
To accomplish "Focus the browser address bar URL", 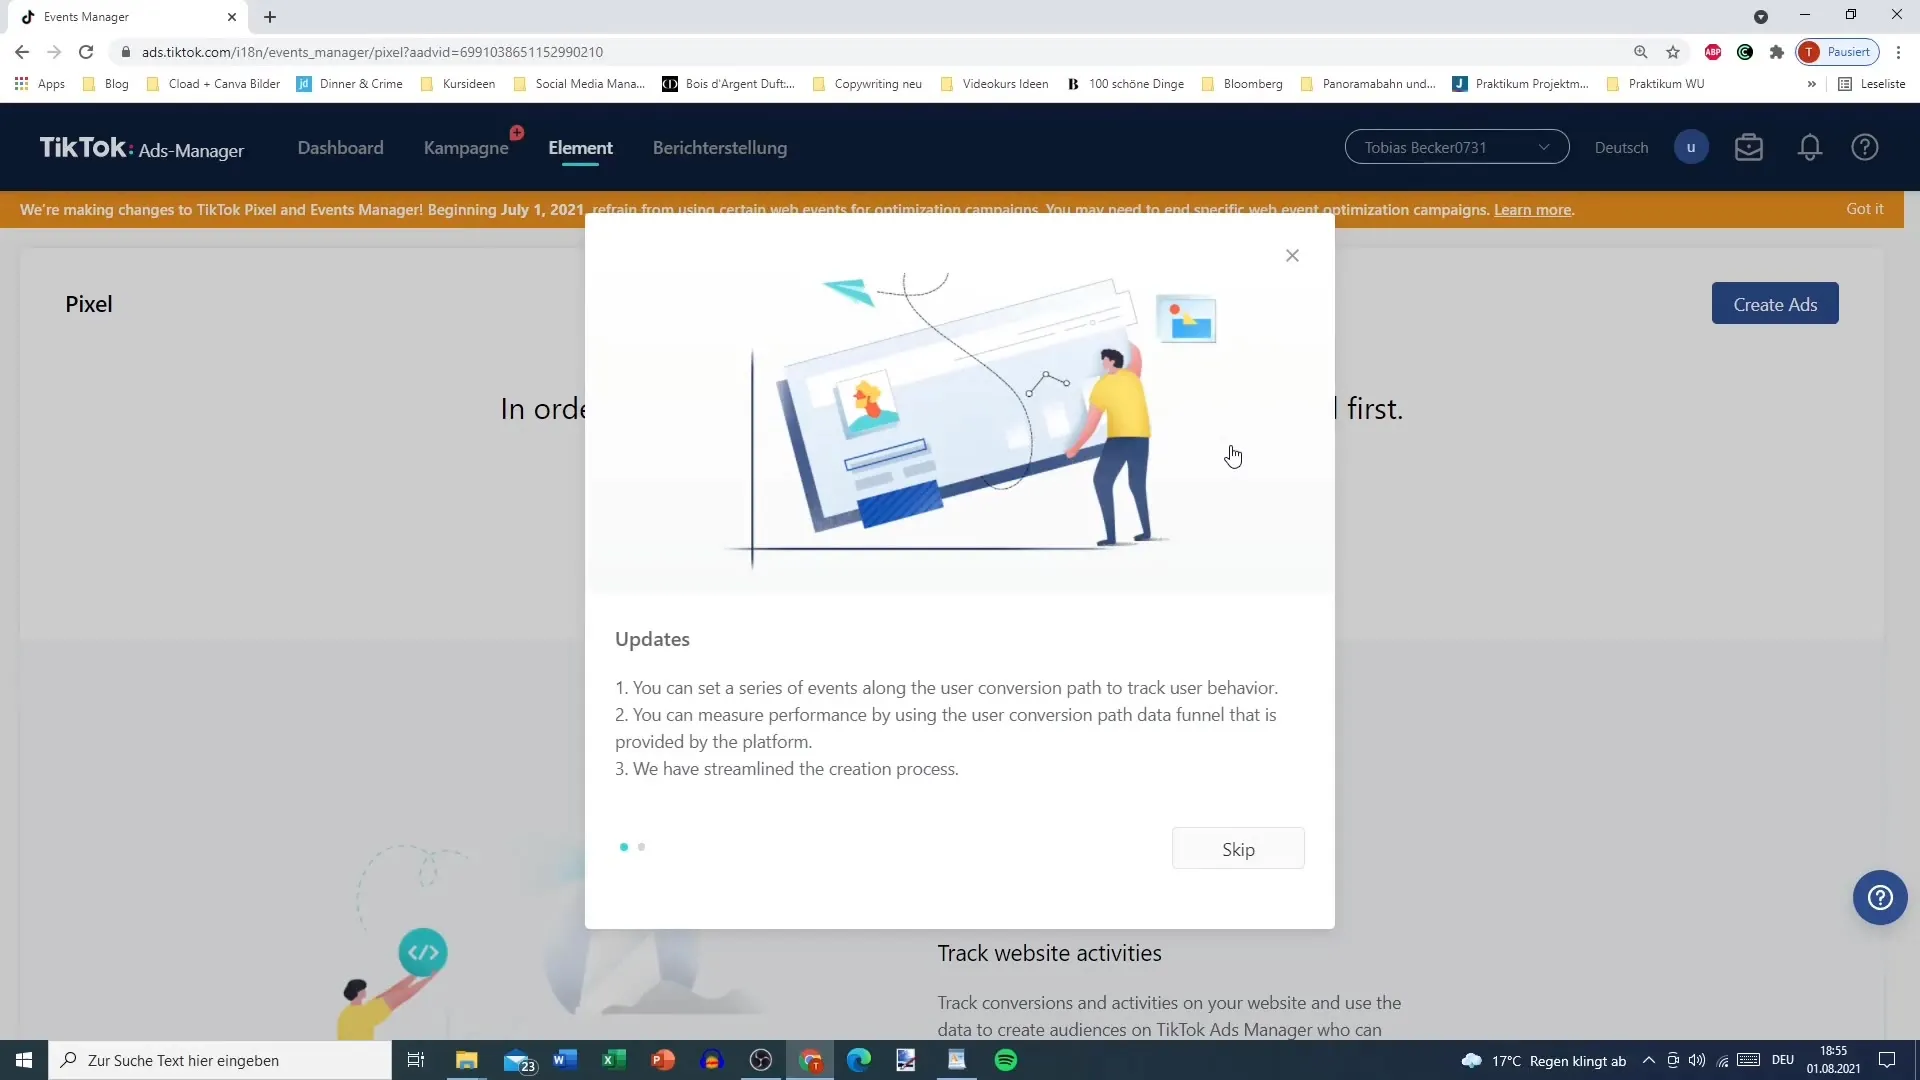I will [x=372, y=52].
